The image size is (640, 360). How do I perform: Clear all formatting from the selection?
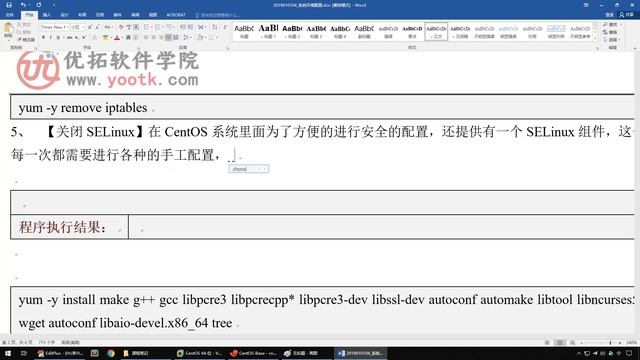coord(121,27)
